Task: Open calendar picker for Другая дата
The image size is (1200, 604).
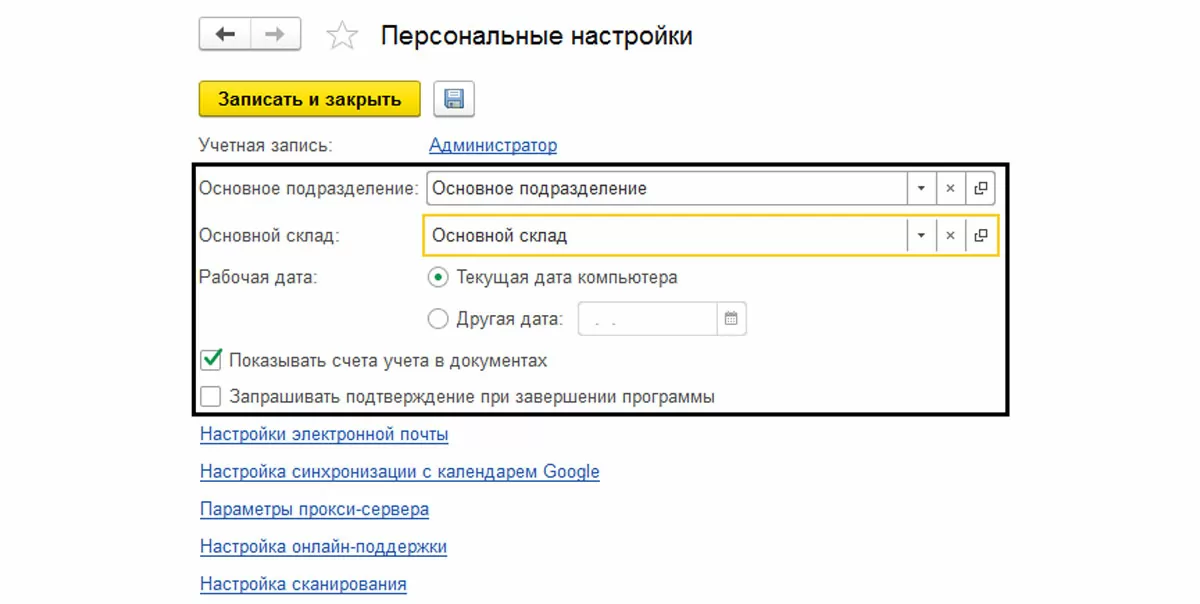Action: pyautogui.click(x=731, y=319)
